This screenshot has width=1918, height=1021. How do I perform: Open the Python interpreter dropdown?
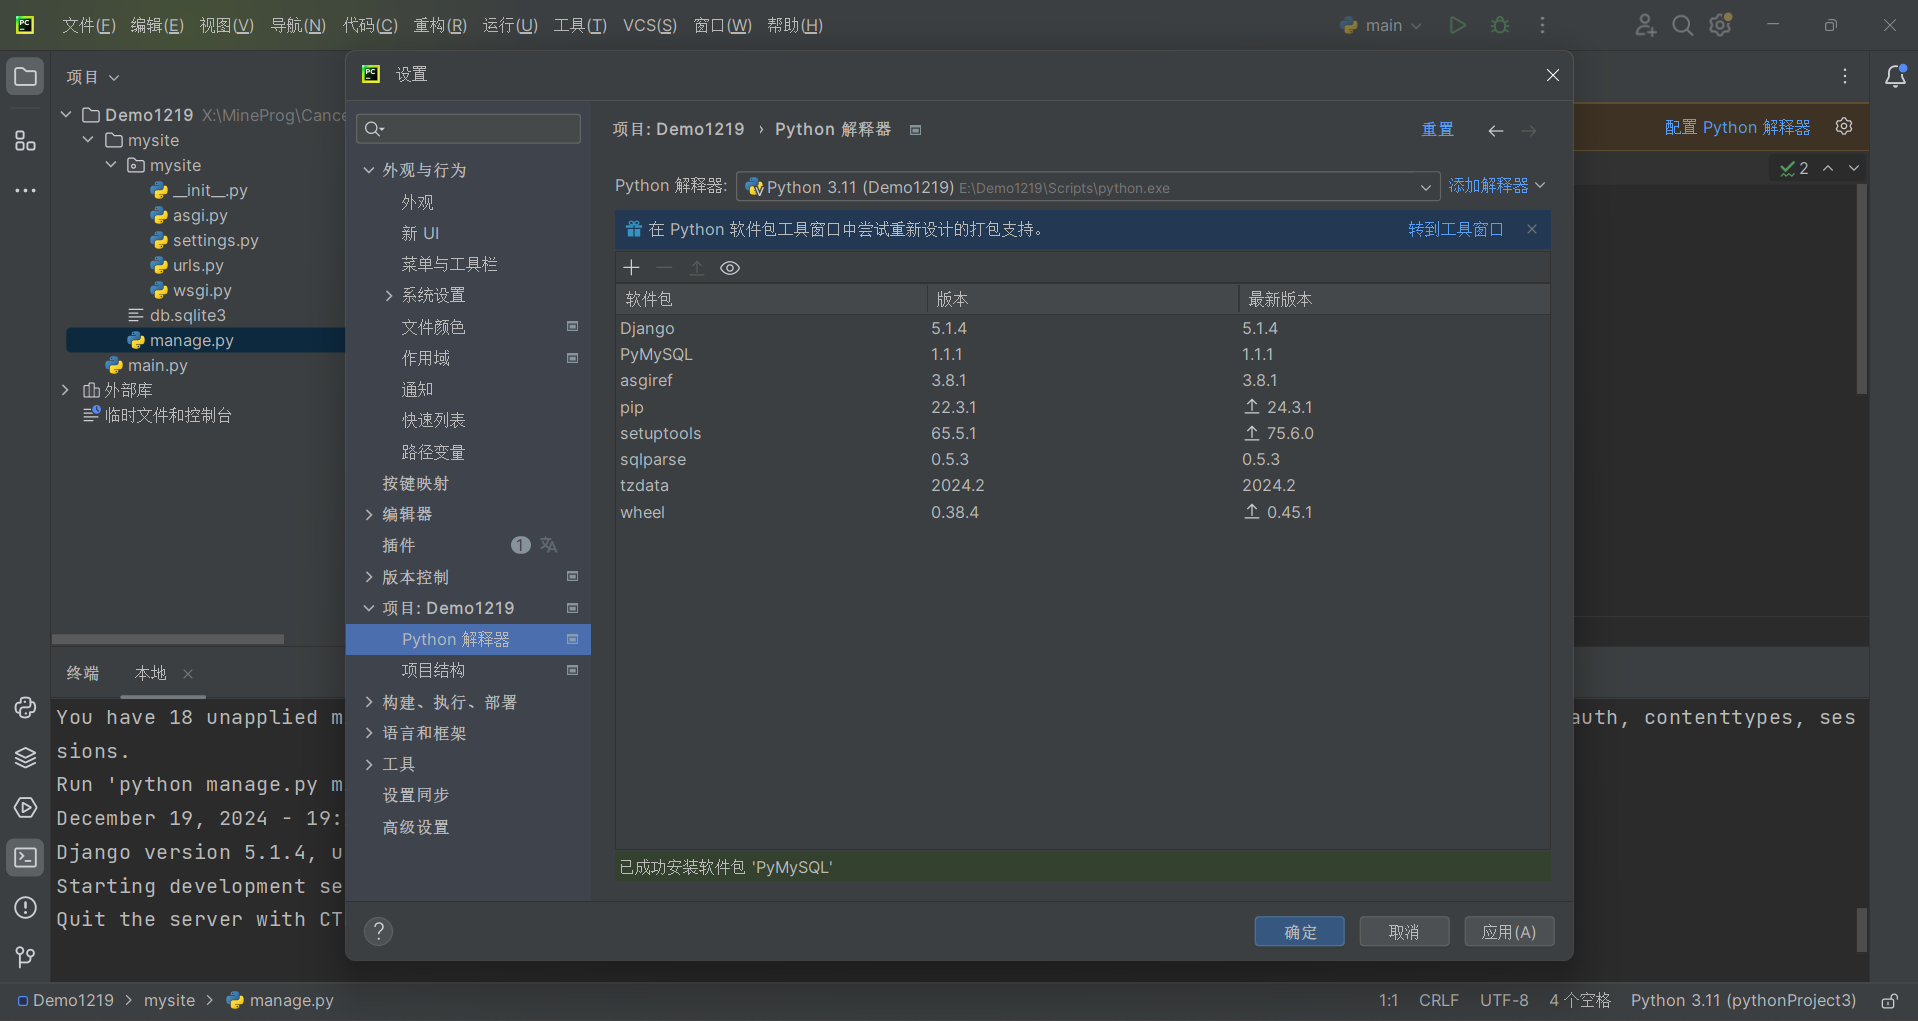1087,187
